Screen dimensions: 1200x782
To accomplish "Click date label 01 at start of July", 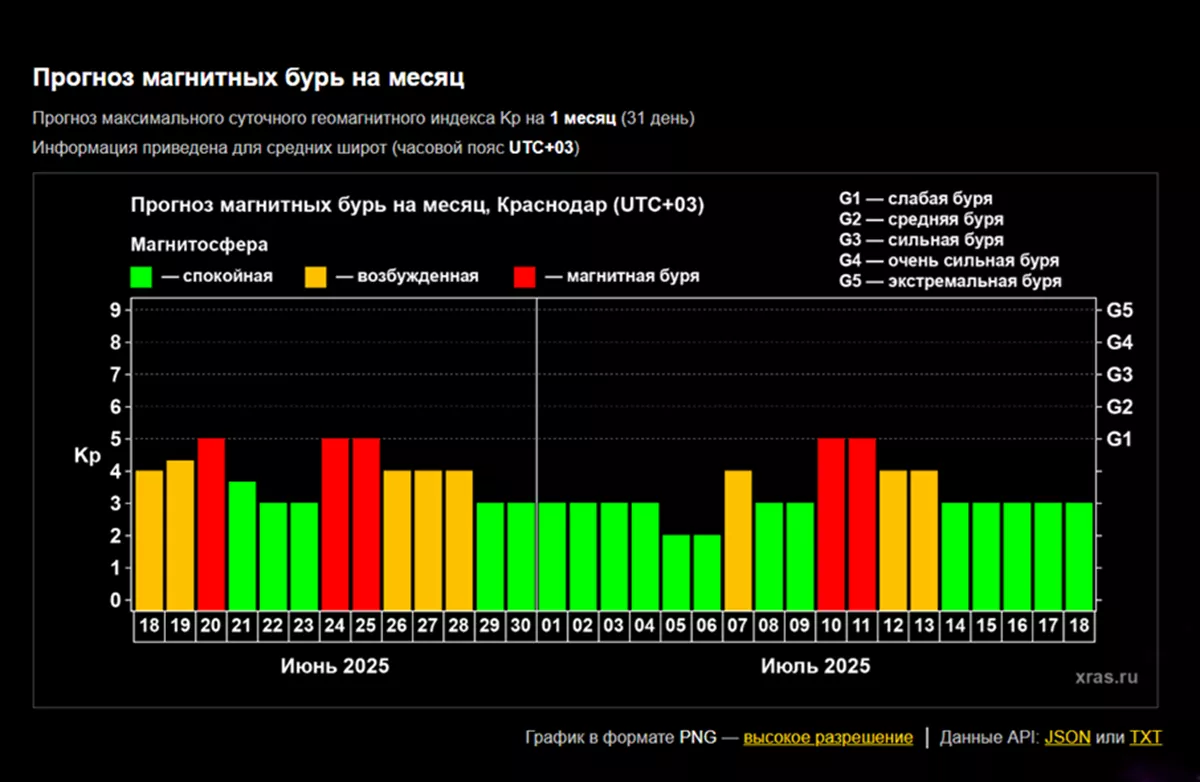I will coord(552,626).
